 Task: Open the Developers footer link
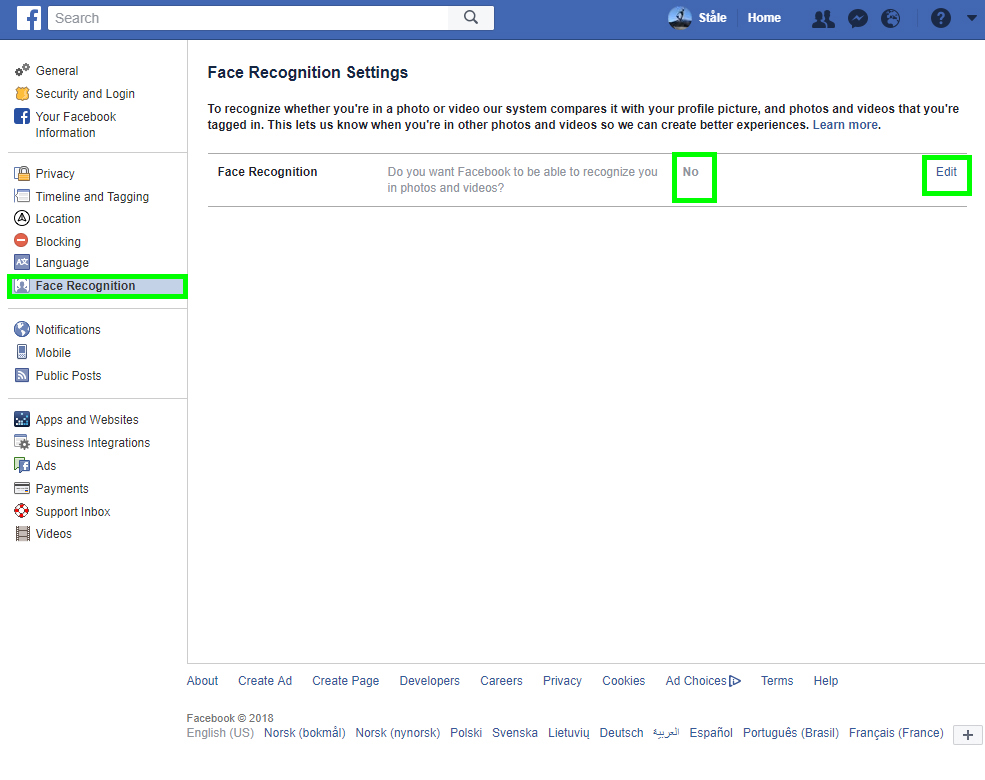coord(429,681)
